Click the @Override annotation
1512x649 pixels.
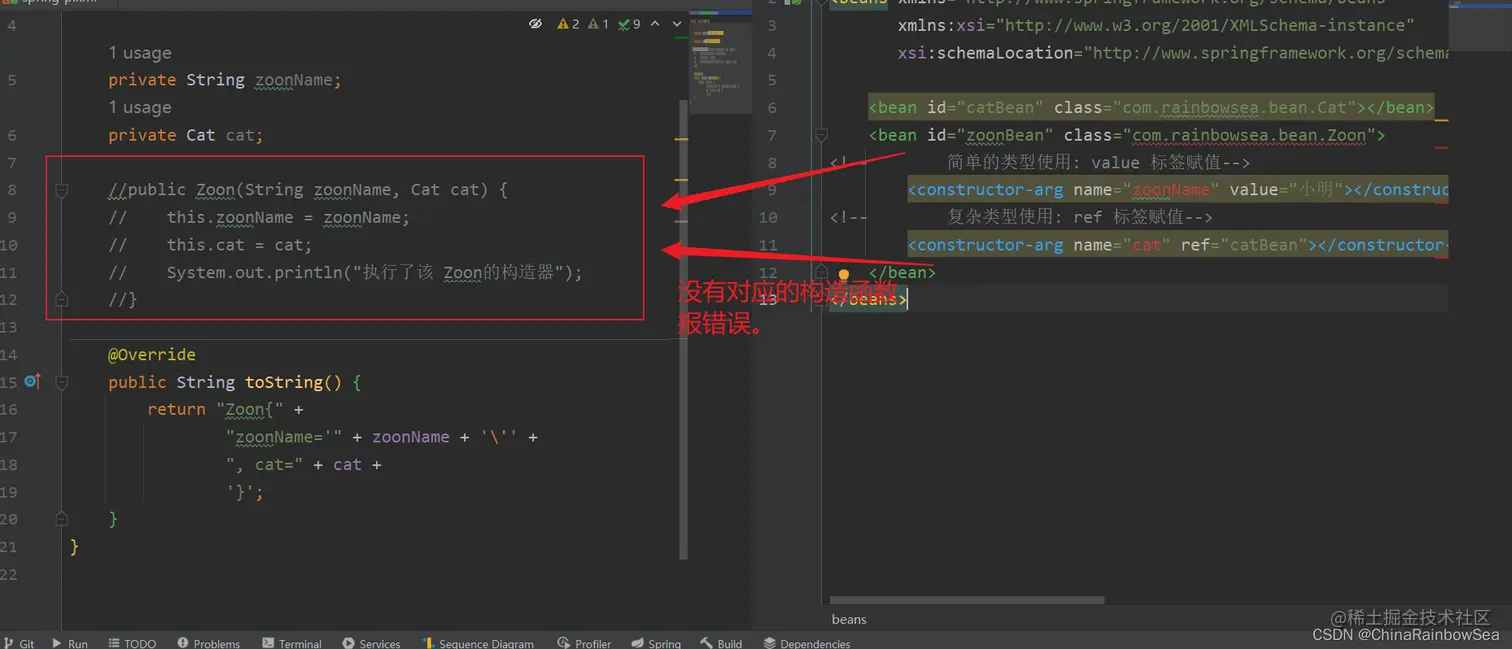[152, 354]
